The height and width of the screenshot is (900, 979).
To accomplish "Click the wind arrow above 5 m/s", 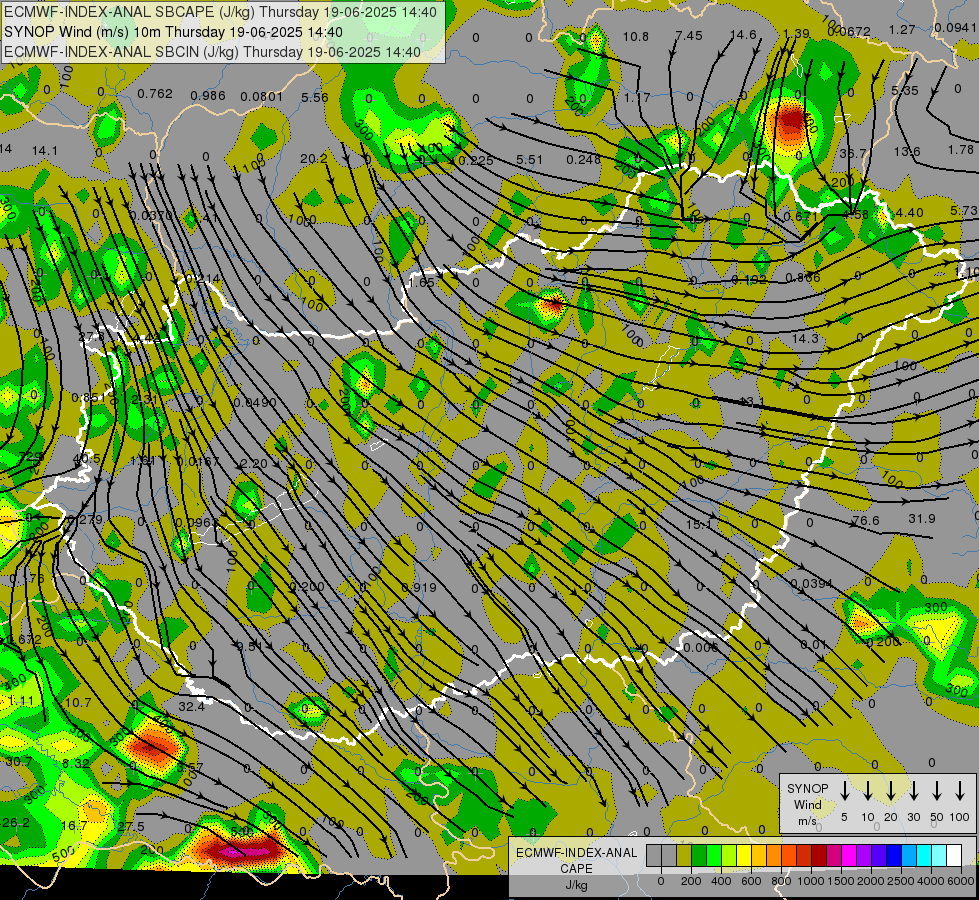I will pos(844,791).
